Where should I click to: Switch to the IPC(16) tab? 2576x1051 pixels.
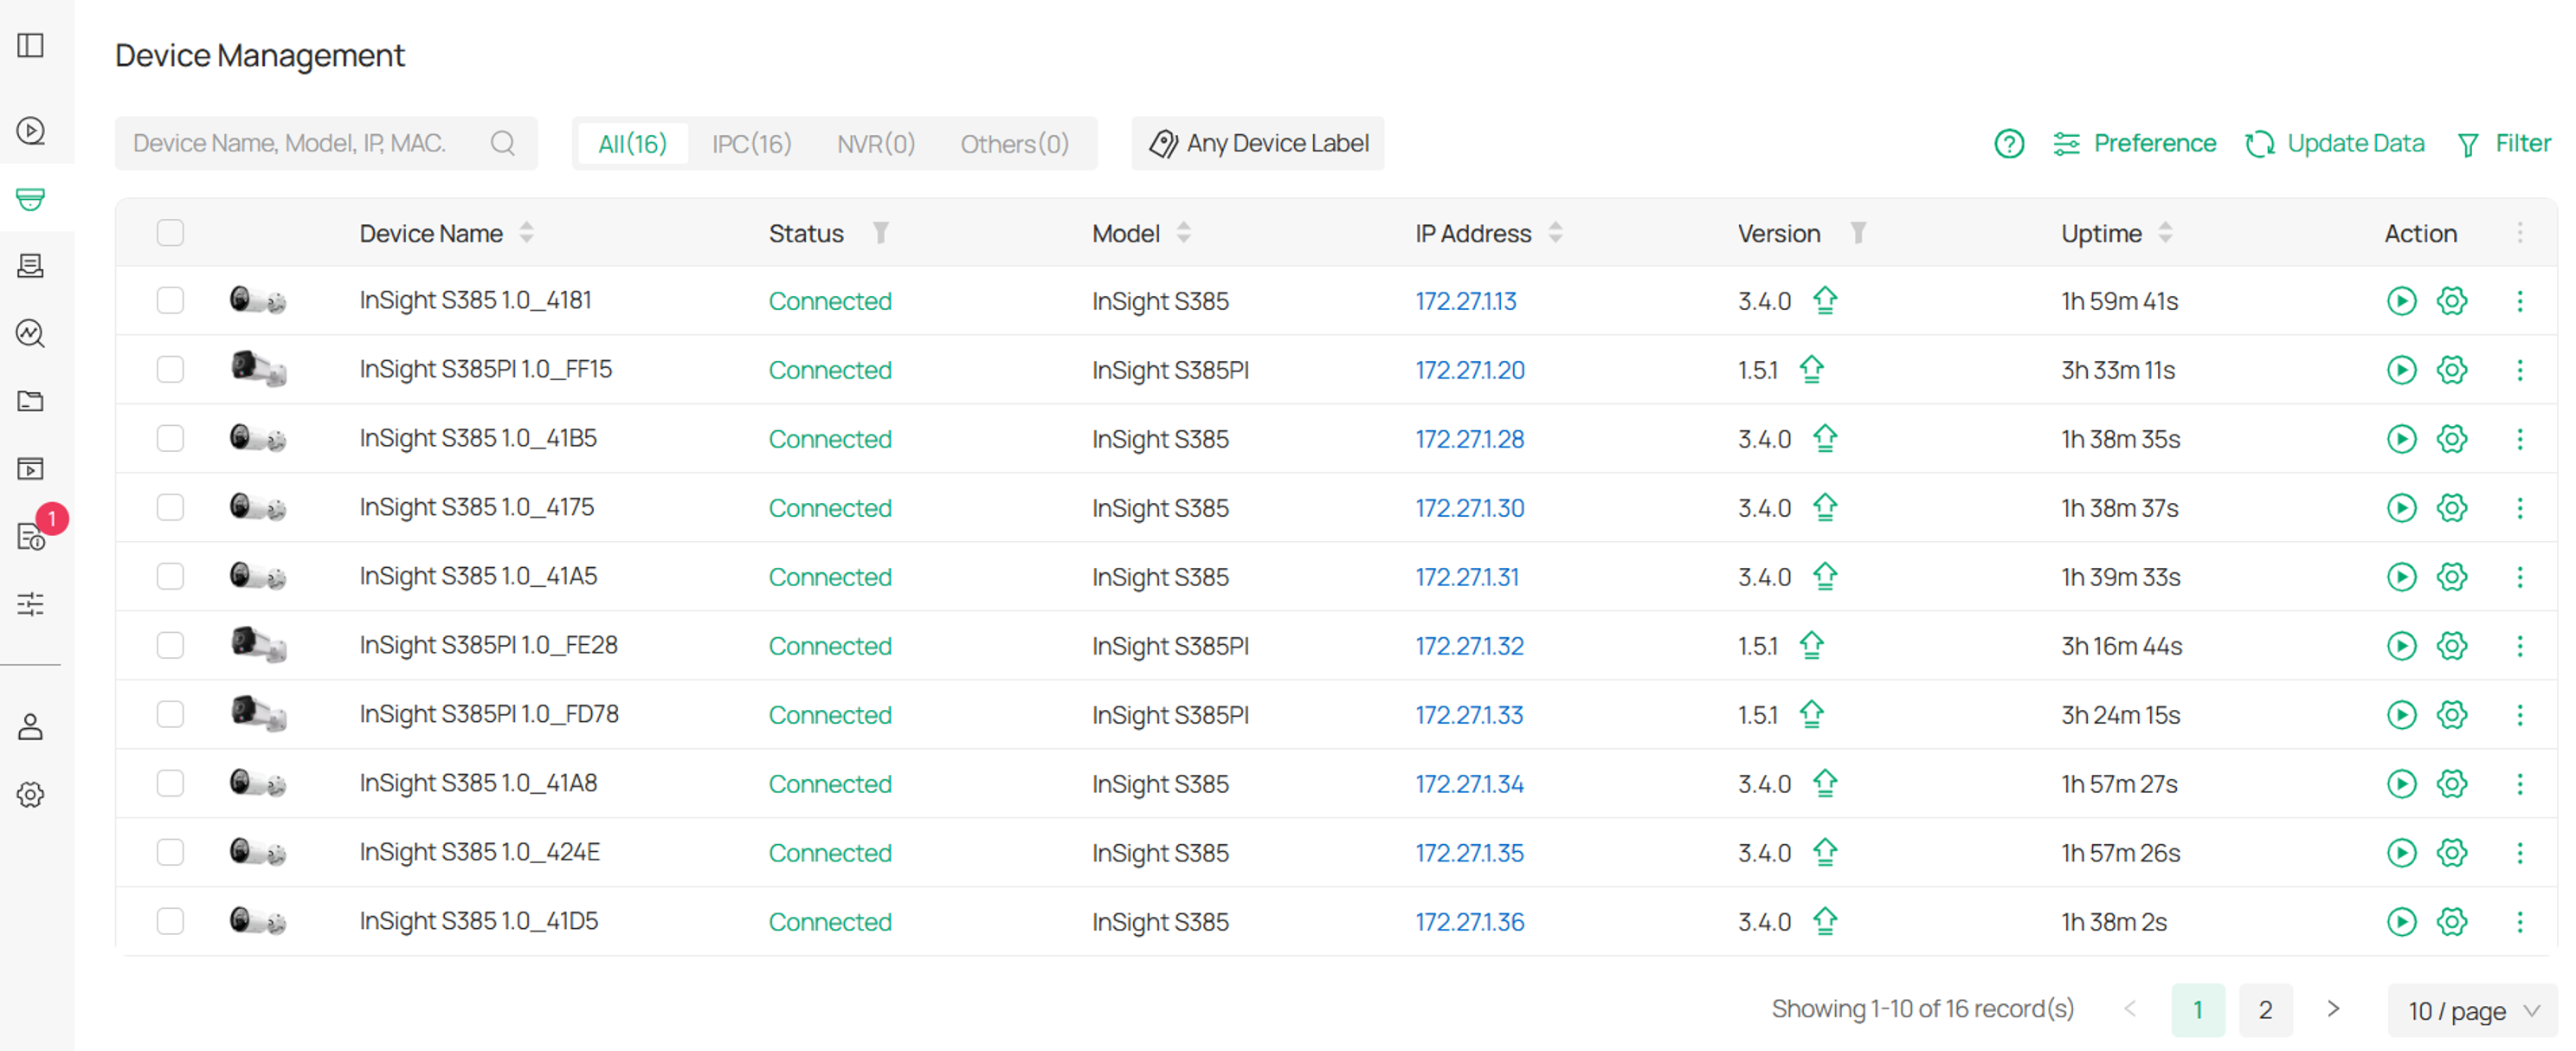[751, 144]
